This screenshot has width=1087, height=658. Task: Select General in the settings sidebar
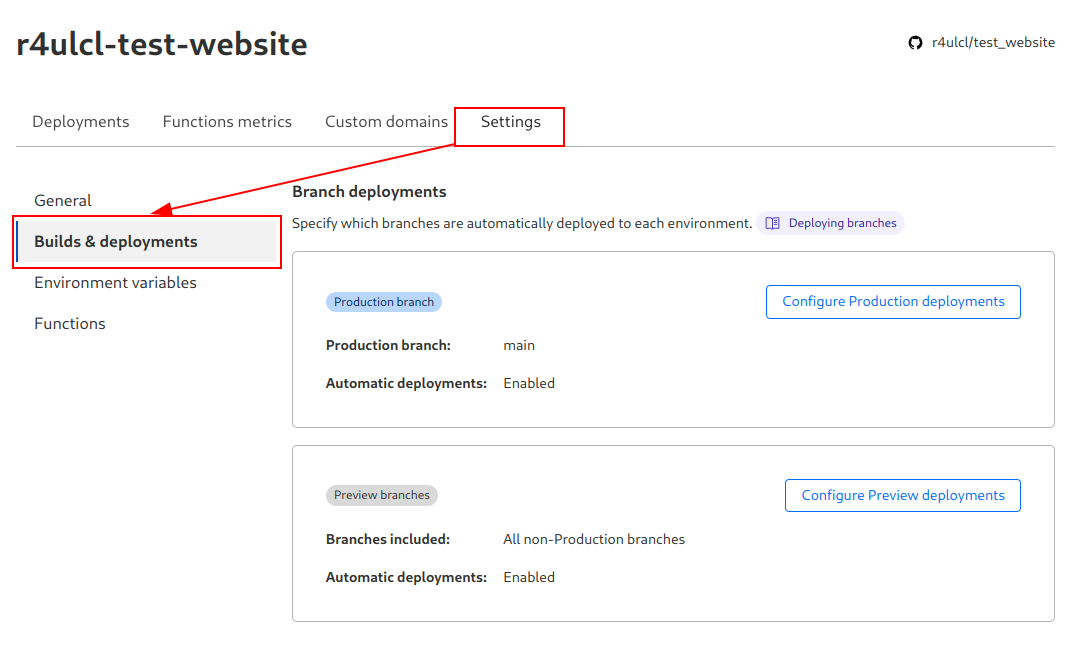[x=62, y=200]
